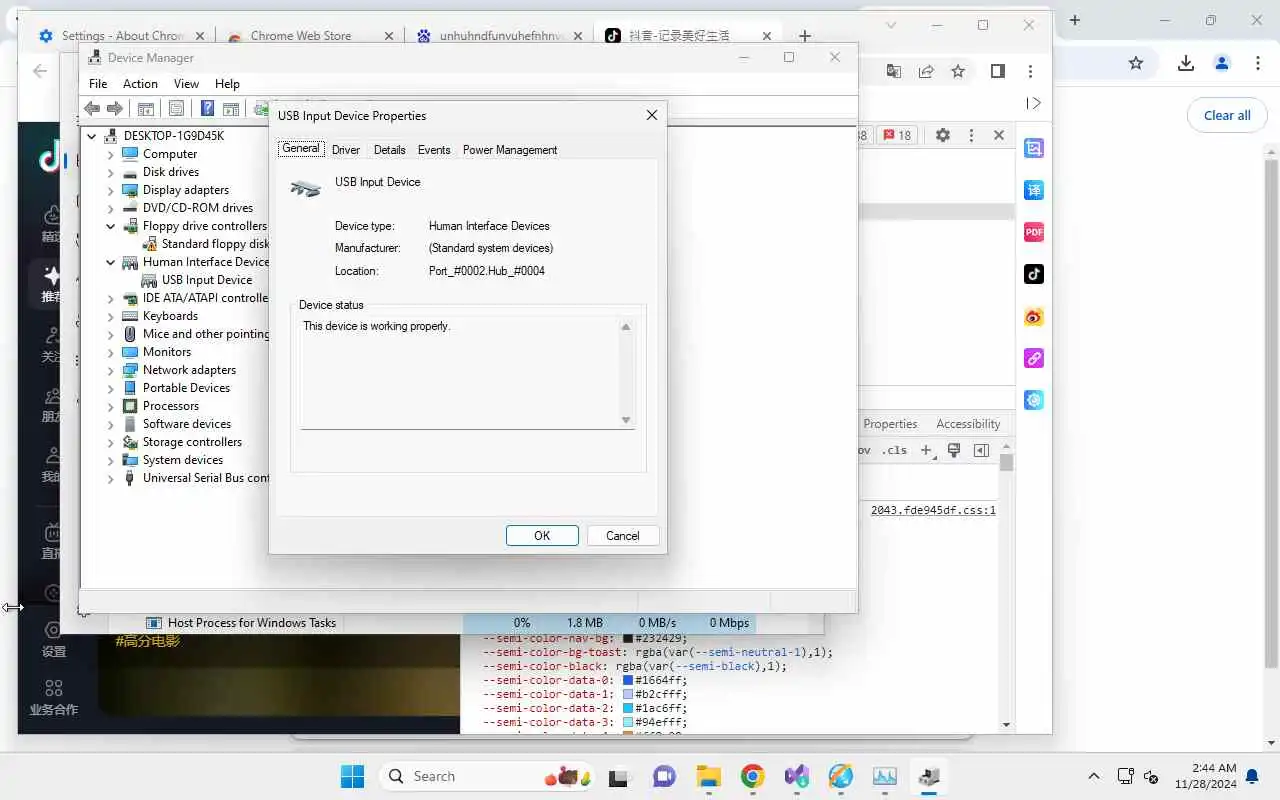Click the blue translate icon in Edge sidebar
Image resolution: width=1280 pixels, height=800 pixels.
1034,190
